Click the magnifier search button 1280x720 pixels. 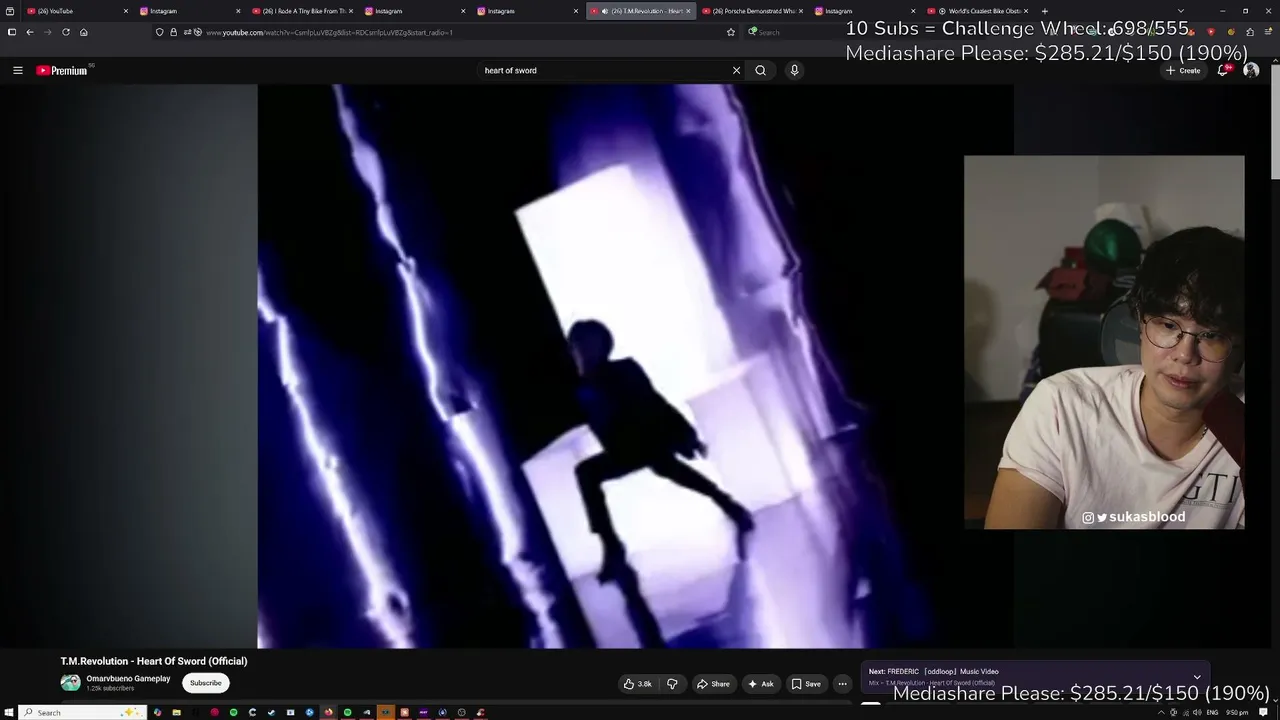(761, 70)
